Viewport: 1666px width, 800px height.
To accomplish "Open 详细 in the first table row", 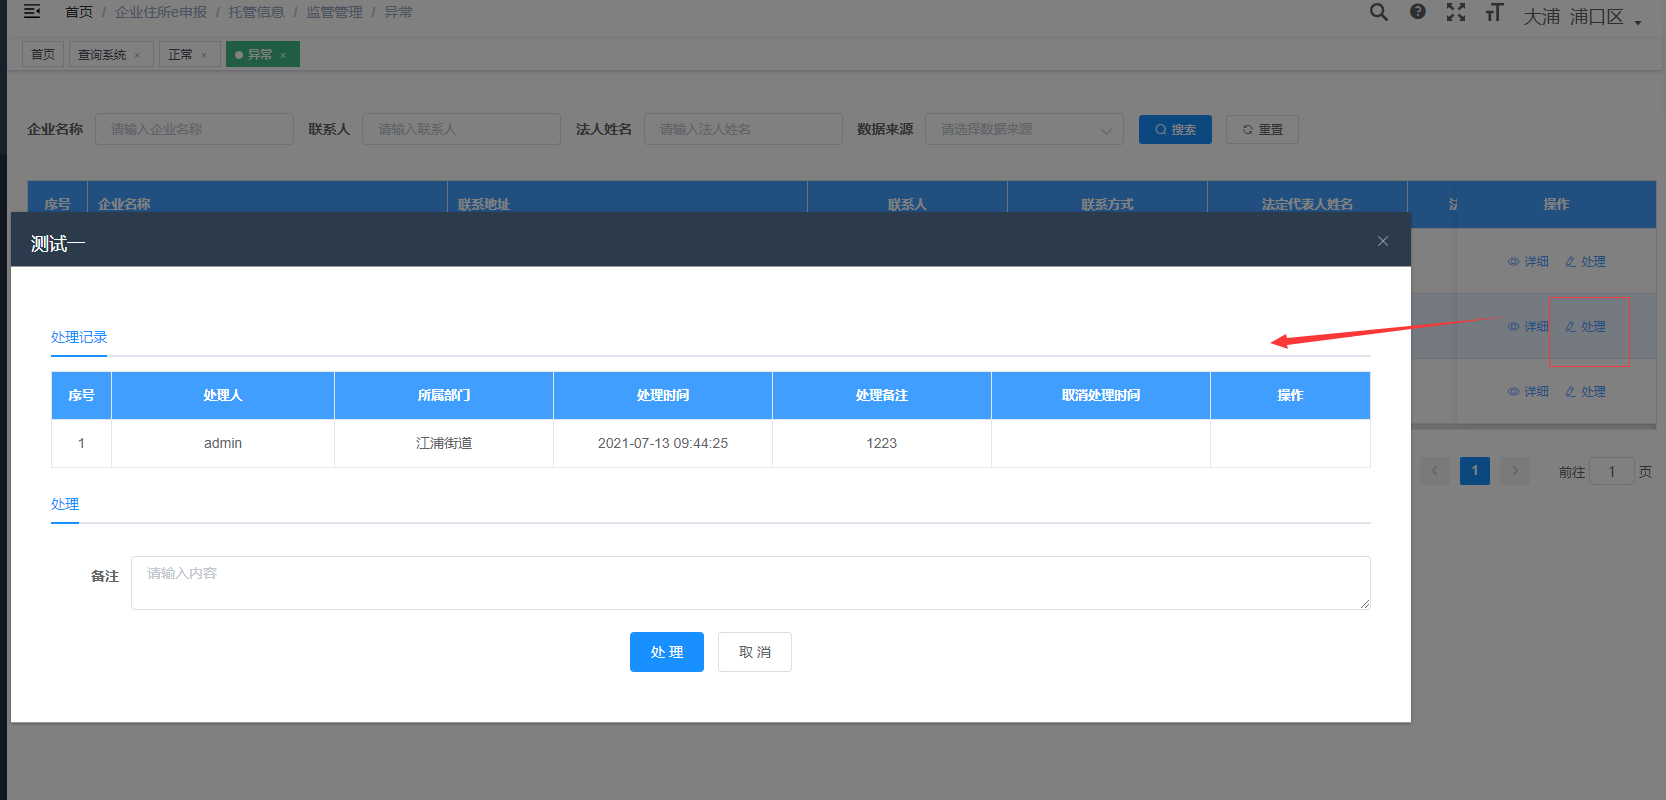I will coord(1528,262).
